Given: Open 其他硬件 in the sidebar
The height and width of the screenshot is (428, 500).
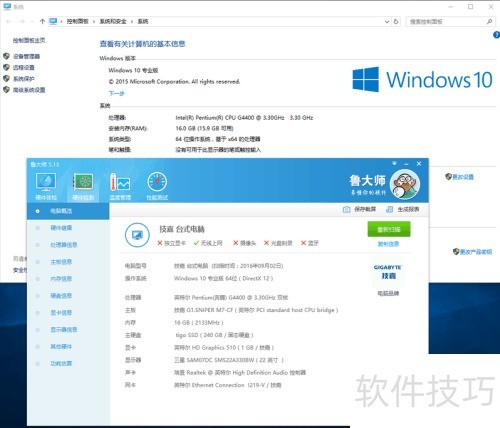Looking at the screenshot, I should [x=61, y=347].
